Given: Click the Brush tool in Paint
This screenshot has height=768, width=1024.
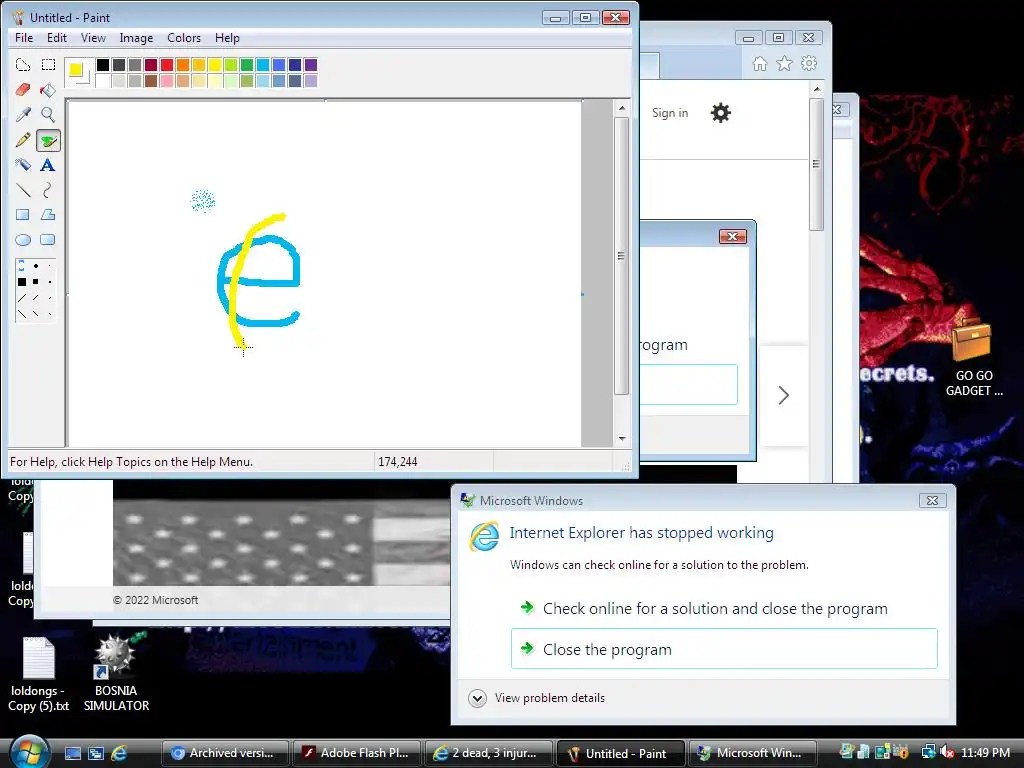Looking at the screenshot, I should 48,140.
